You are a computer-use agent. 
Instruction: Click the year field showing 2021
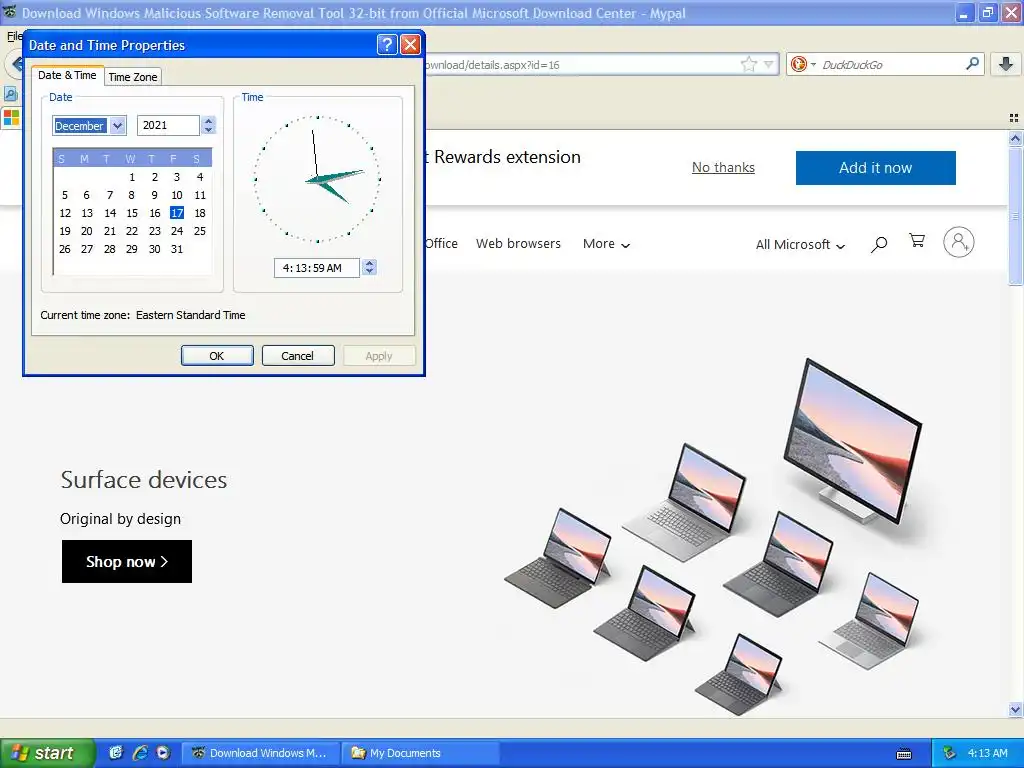[168, 125]
